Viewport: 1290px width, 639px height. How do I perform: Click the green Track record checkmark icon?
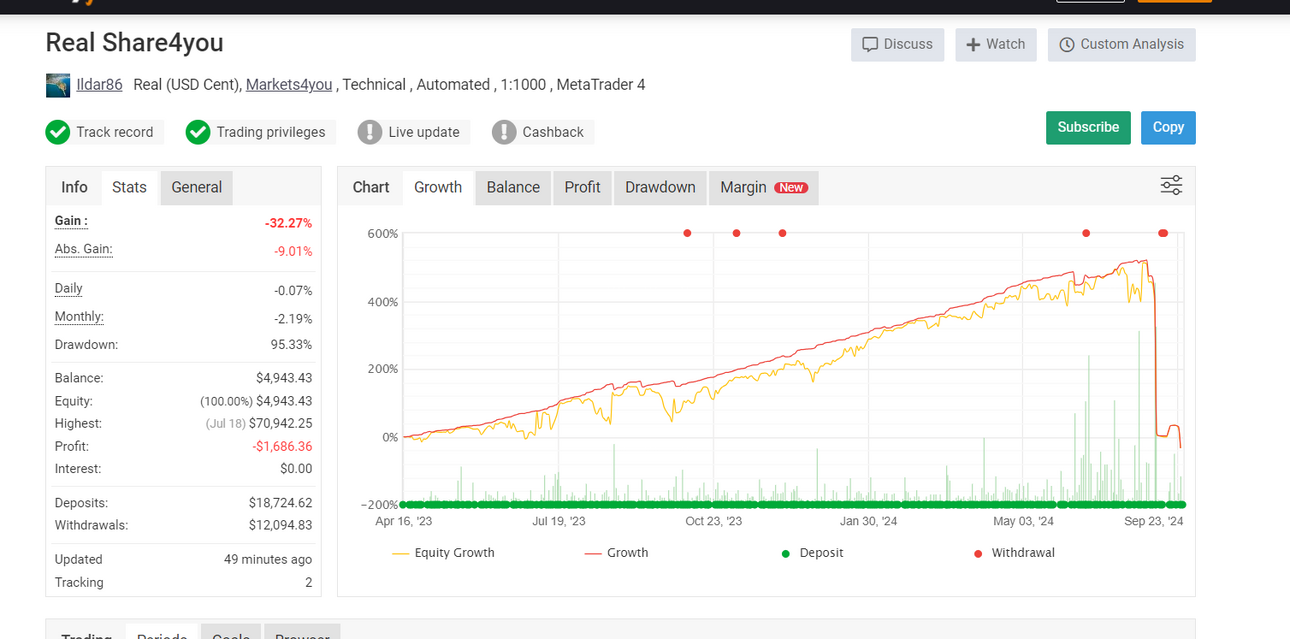click(57, 132)
